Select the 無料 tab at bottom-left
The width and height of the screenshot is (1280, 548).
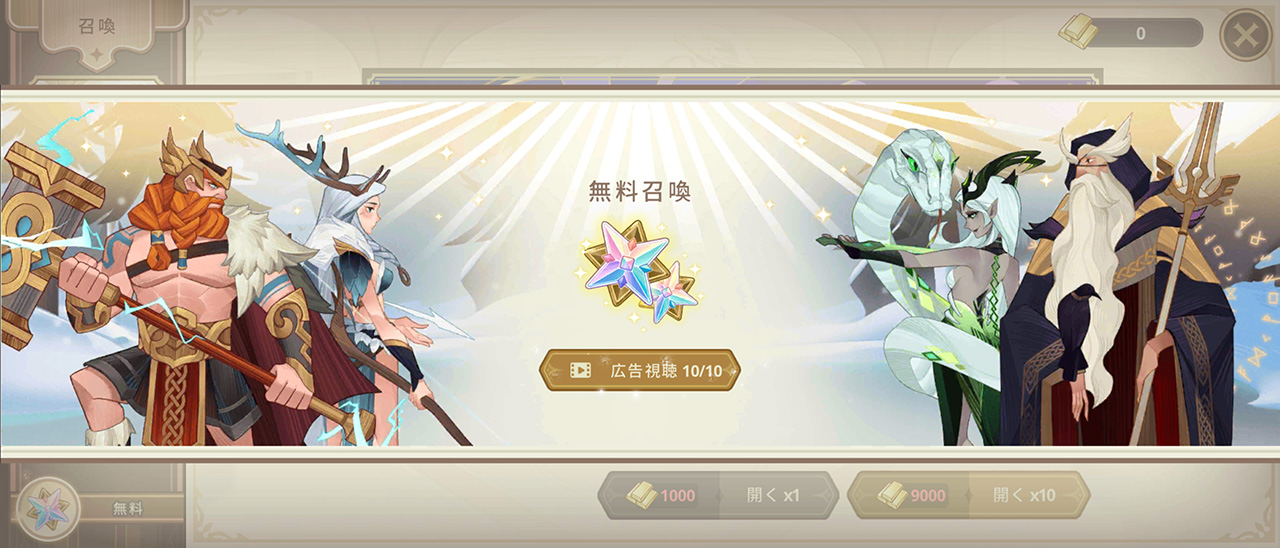[128, 508]
